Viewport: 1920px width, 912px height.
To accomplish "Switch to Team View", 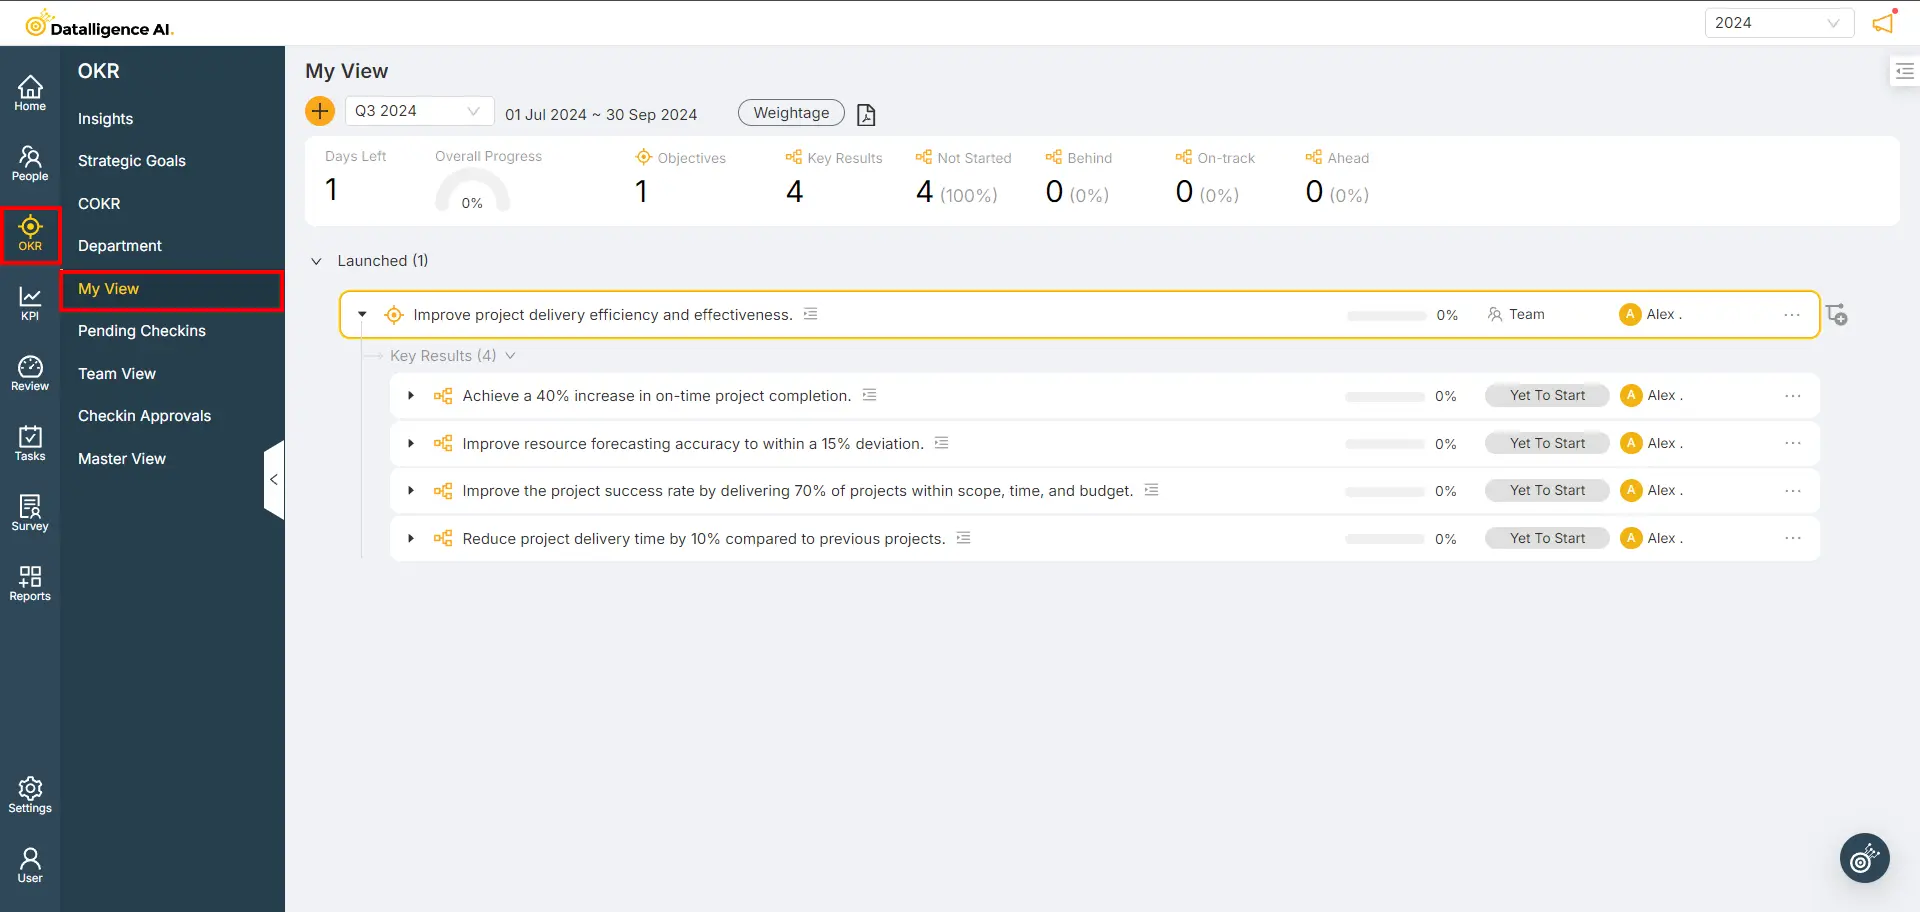I will 117,373.
